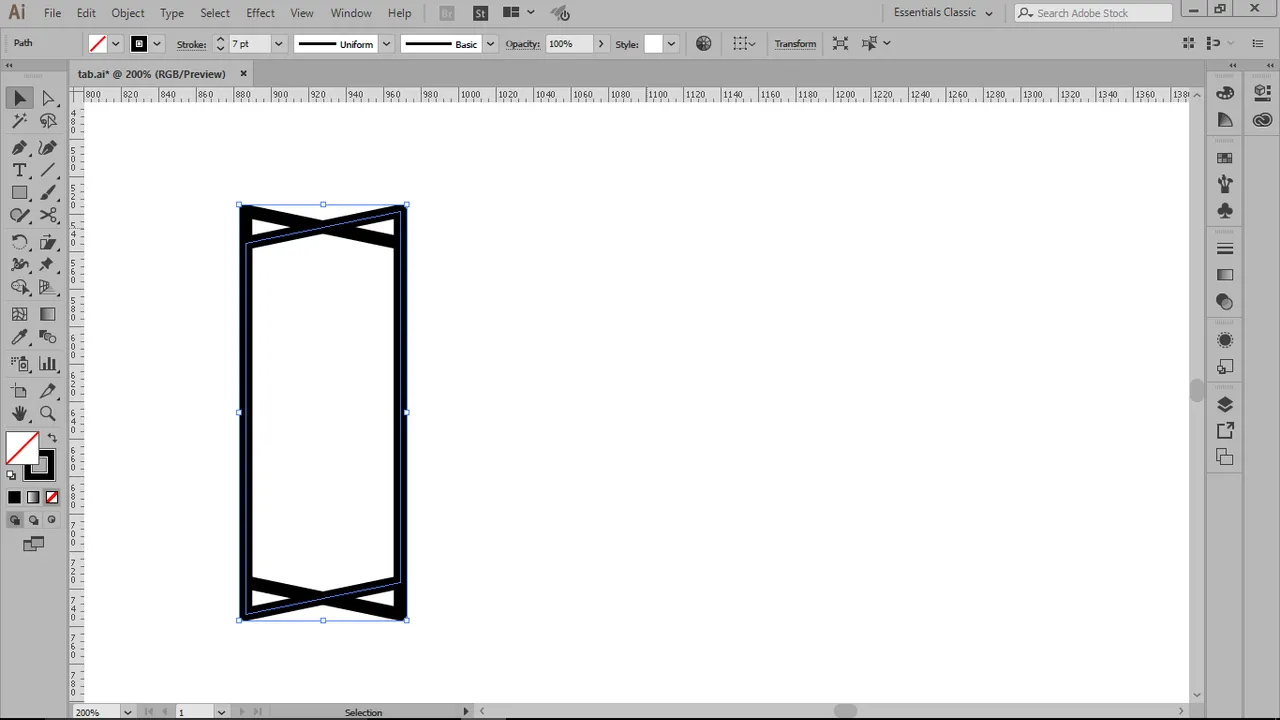Select the Width tool

(x=20, y=265)
